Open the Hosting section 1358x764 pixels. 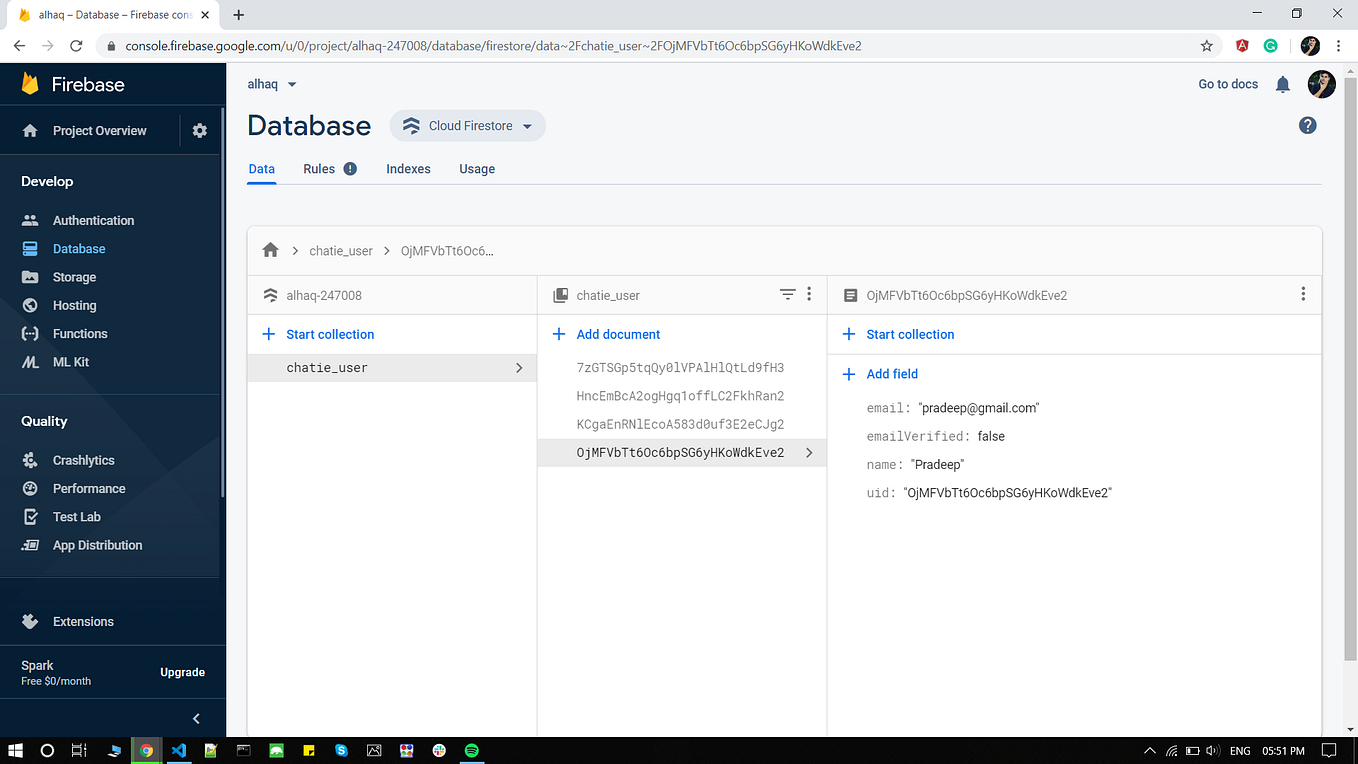pyautogui.click(x=73, y=305)
